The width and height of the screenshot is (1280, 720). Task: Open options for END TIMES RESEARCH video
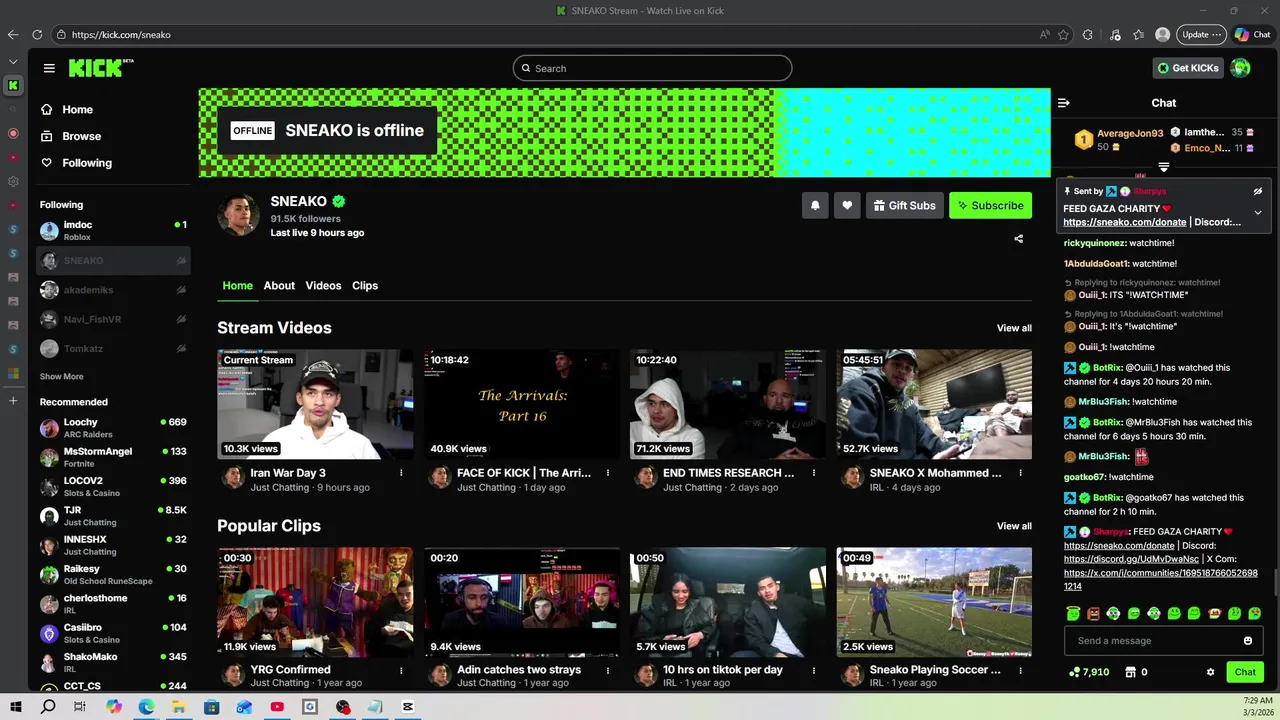tap(813, 473)
